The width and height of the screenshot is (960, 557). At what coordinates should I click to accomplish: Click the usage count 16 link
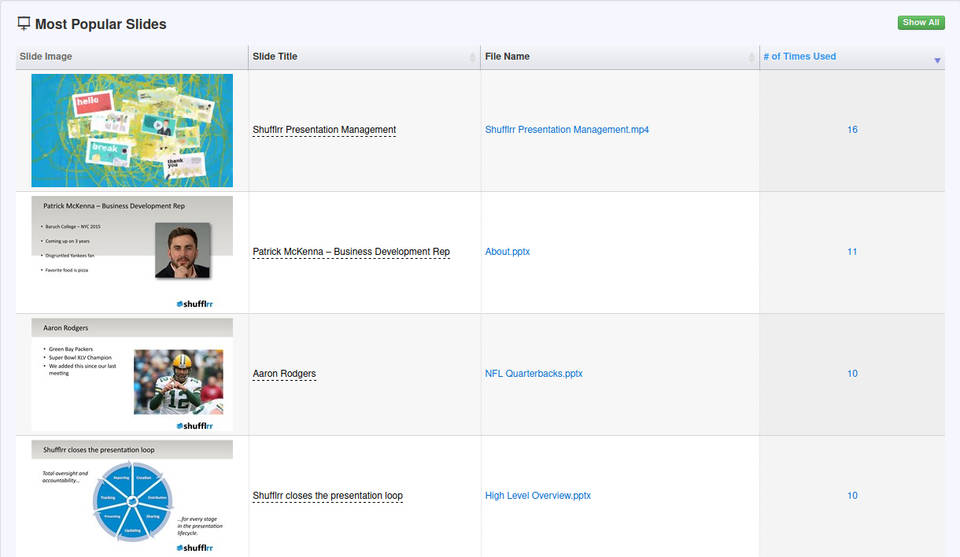point(852,130)
